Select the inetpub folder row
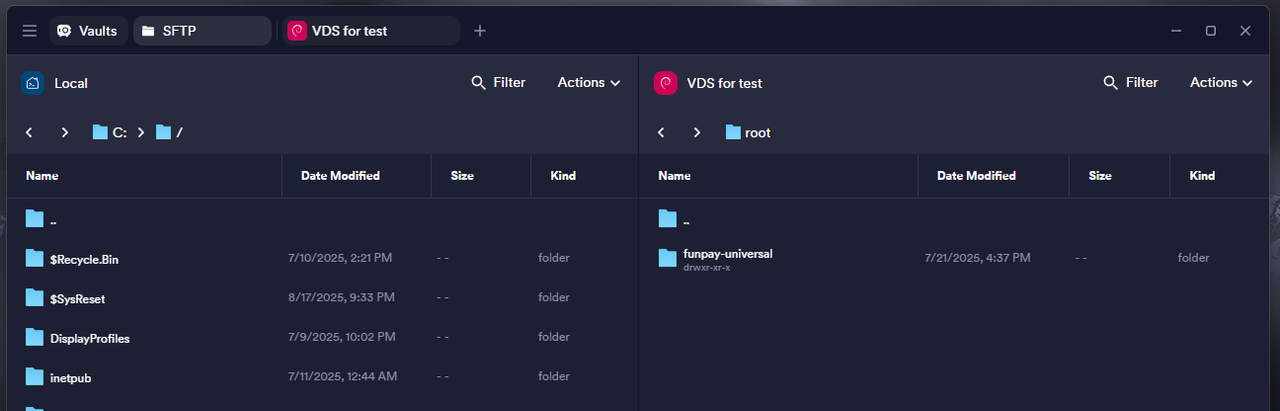The image size is (1280, 411). point(71,377)
